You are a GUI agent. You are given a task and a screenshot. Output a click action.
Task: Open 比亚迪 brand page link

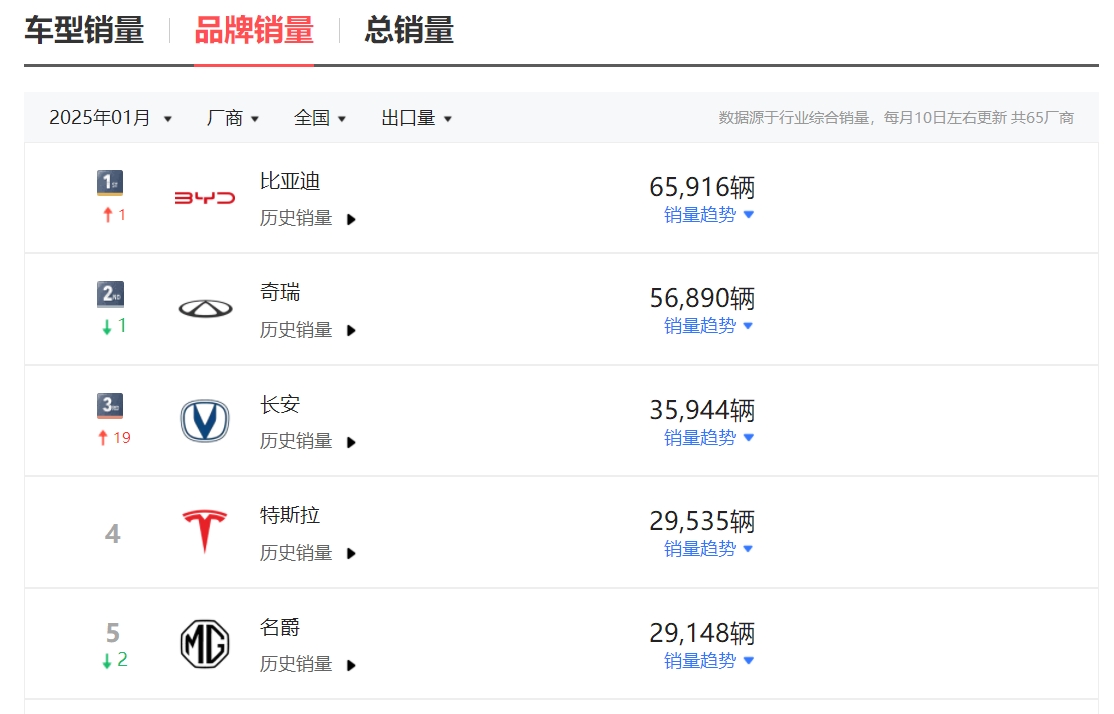[x=290, y=181]
